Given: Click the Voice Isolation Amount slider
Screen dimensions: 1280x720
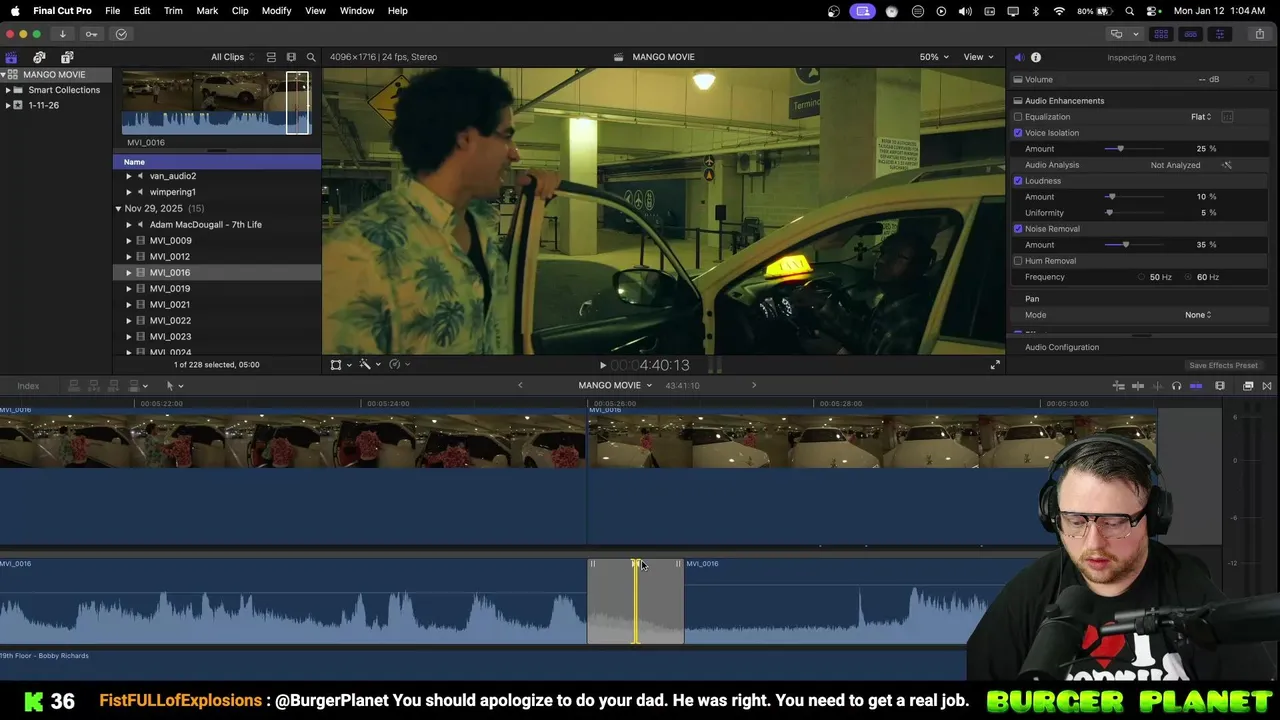Looking at the screenshot, I should coord(1134,149).
